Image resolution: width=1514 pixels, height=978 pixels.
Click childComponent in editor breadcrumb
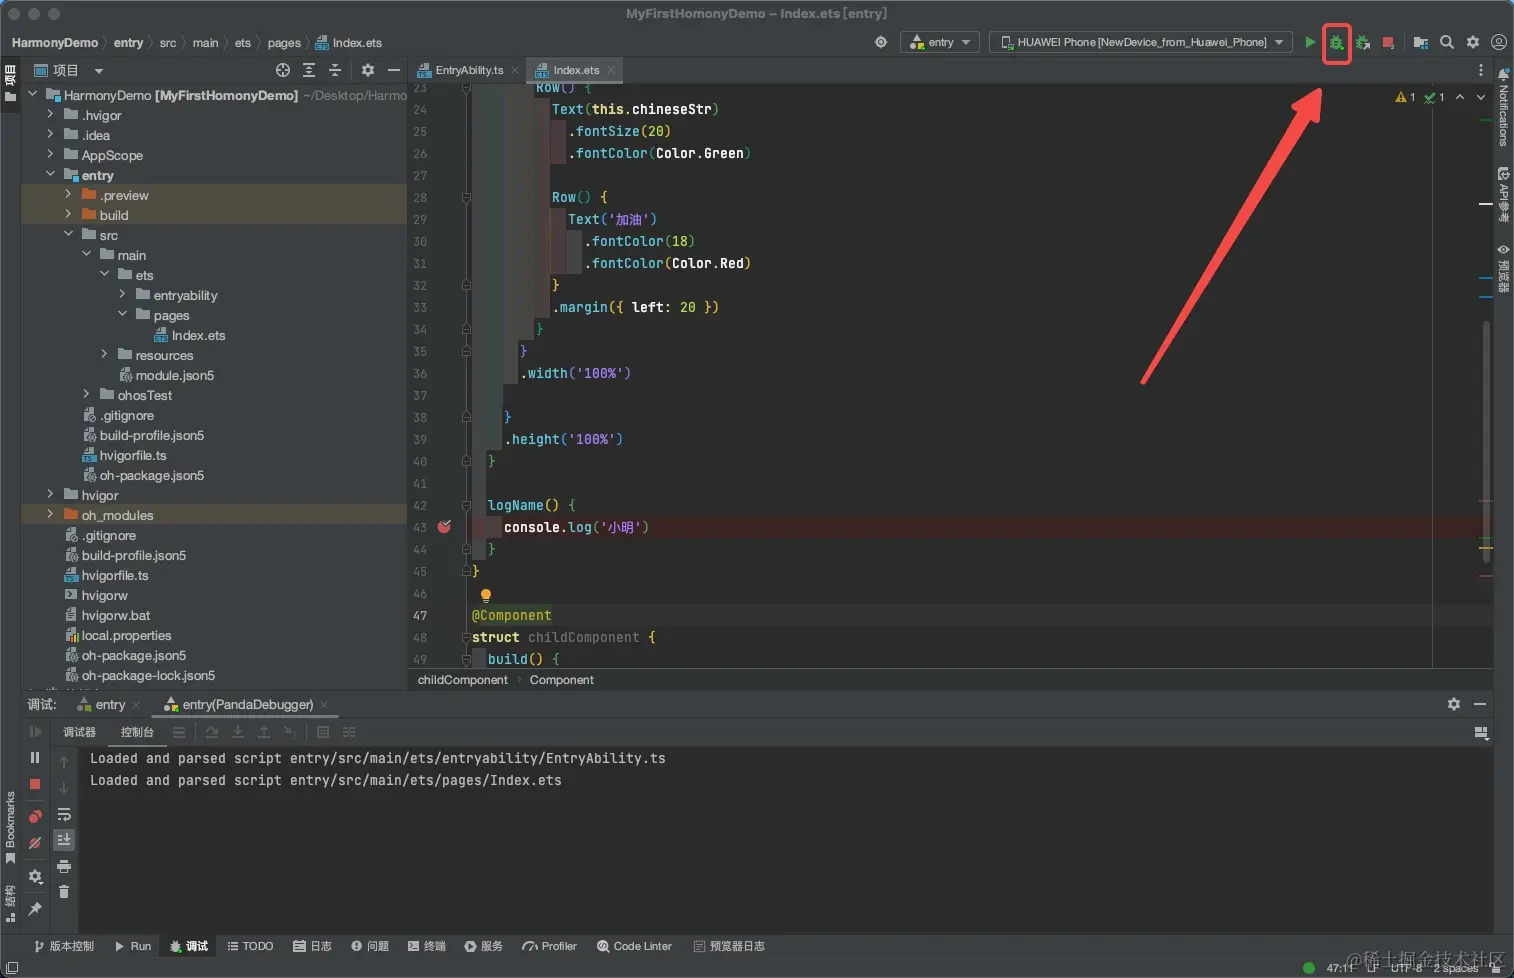[462, 680]
